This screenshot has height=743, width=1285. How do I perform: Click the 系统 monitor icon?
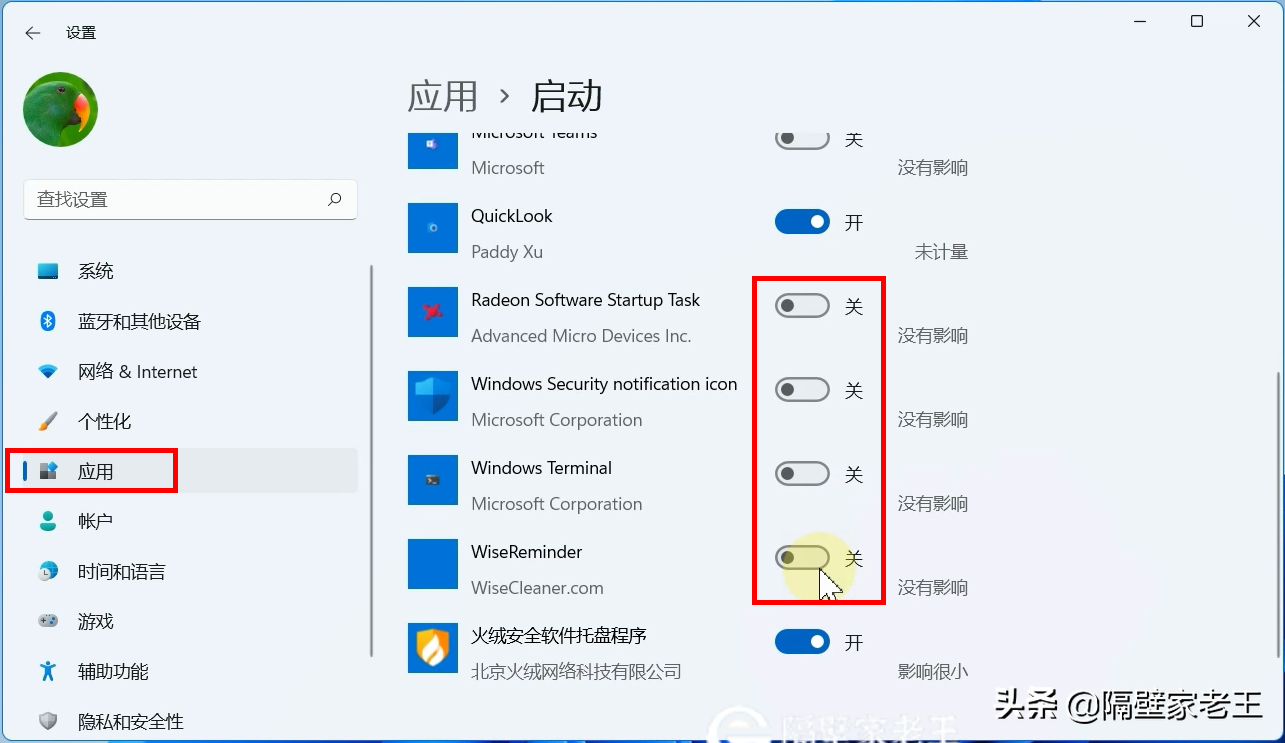click(x=48, y=271)
